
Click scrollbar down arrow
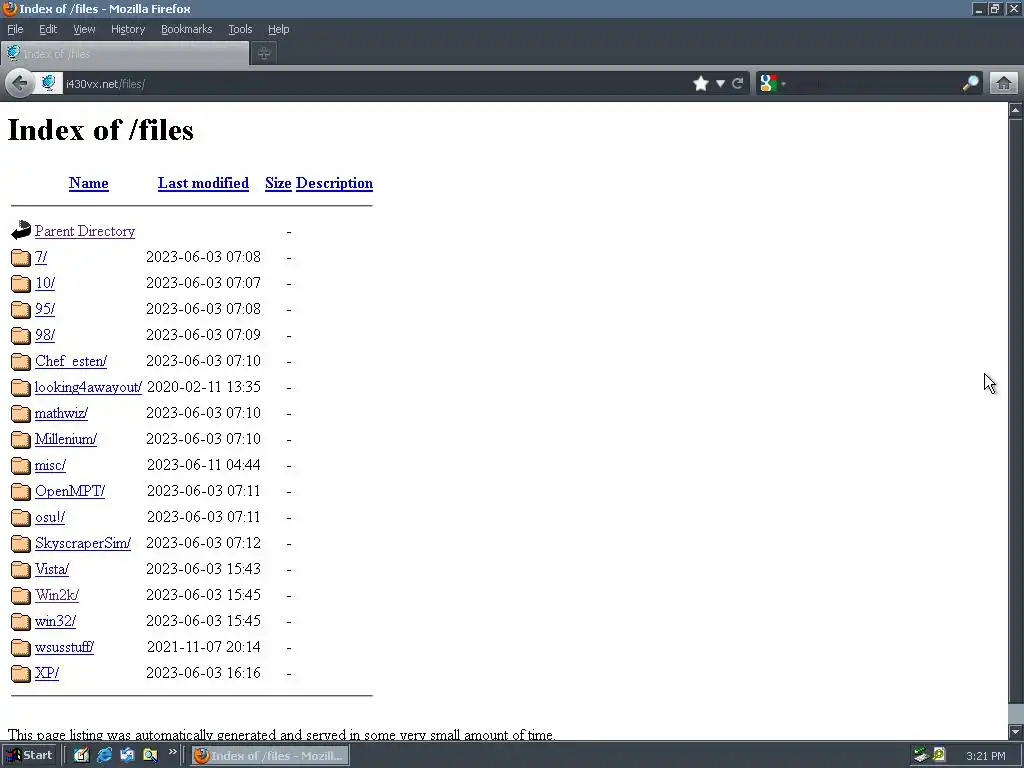pos(1016,732)
